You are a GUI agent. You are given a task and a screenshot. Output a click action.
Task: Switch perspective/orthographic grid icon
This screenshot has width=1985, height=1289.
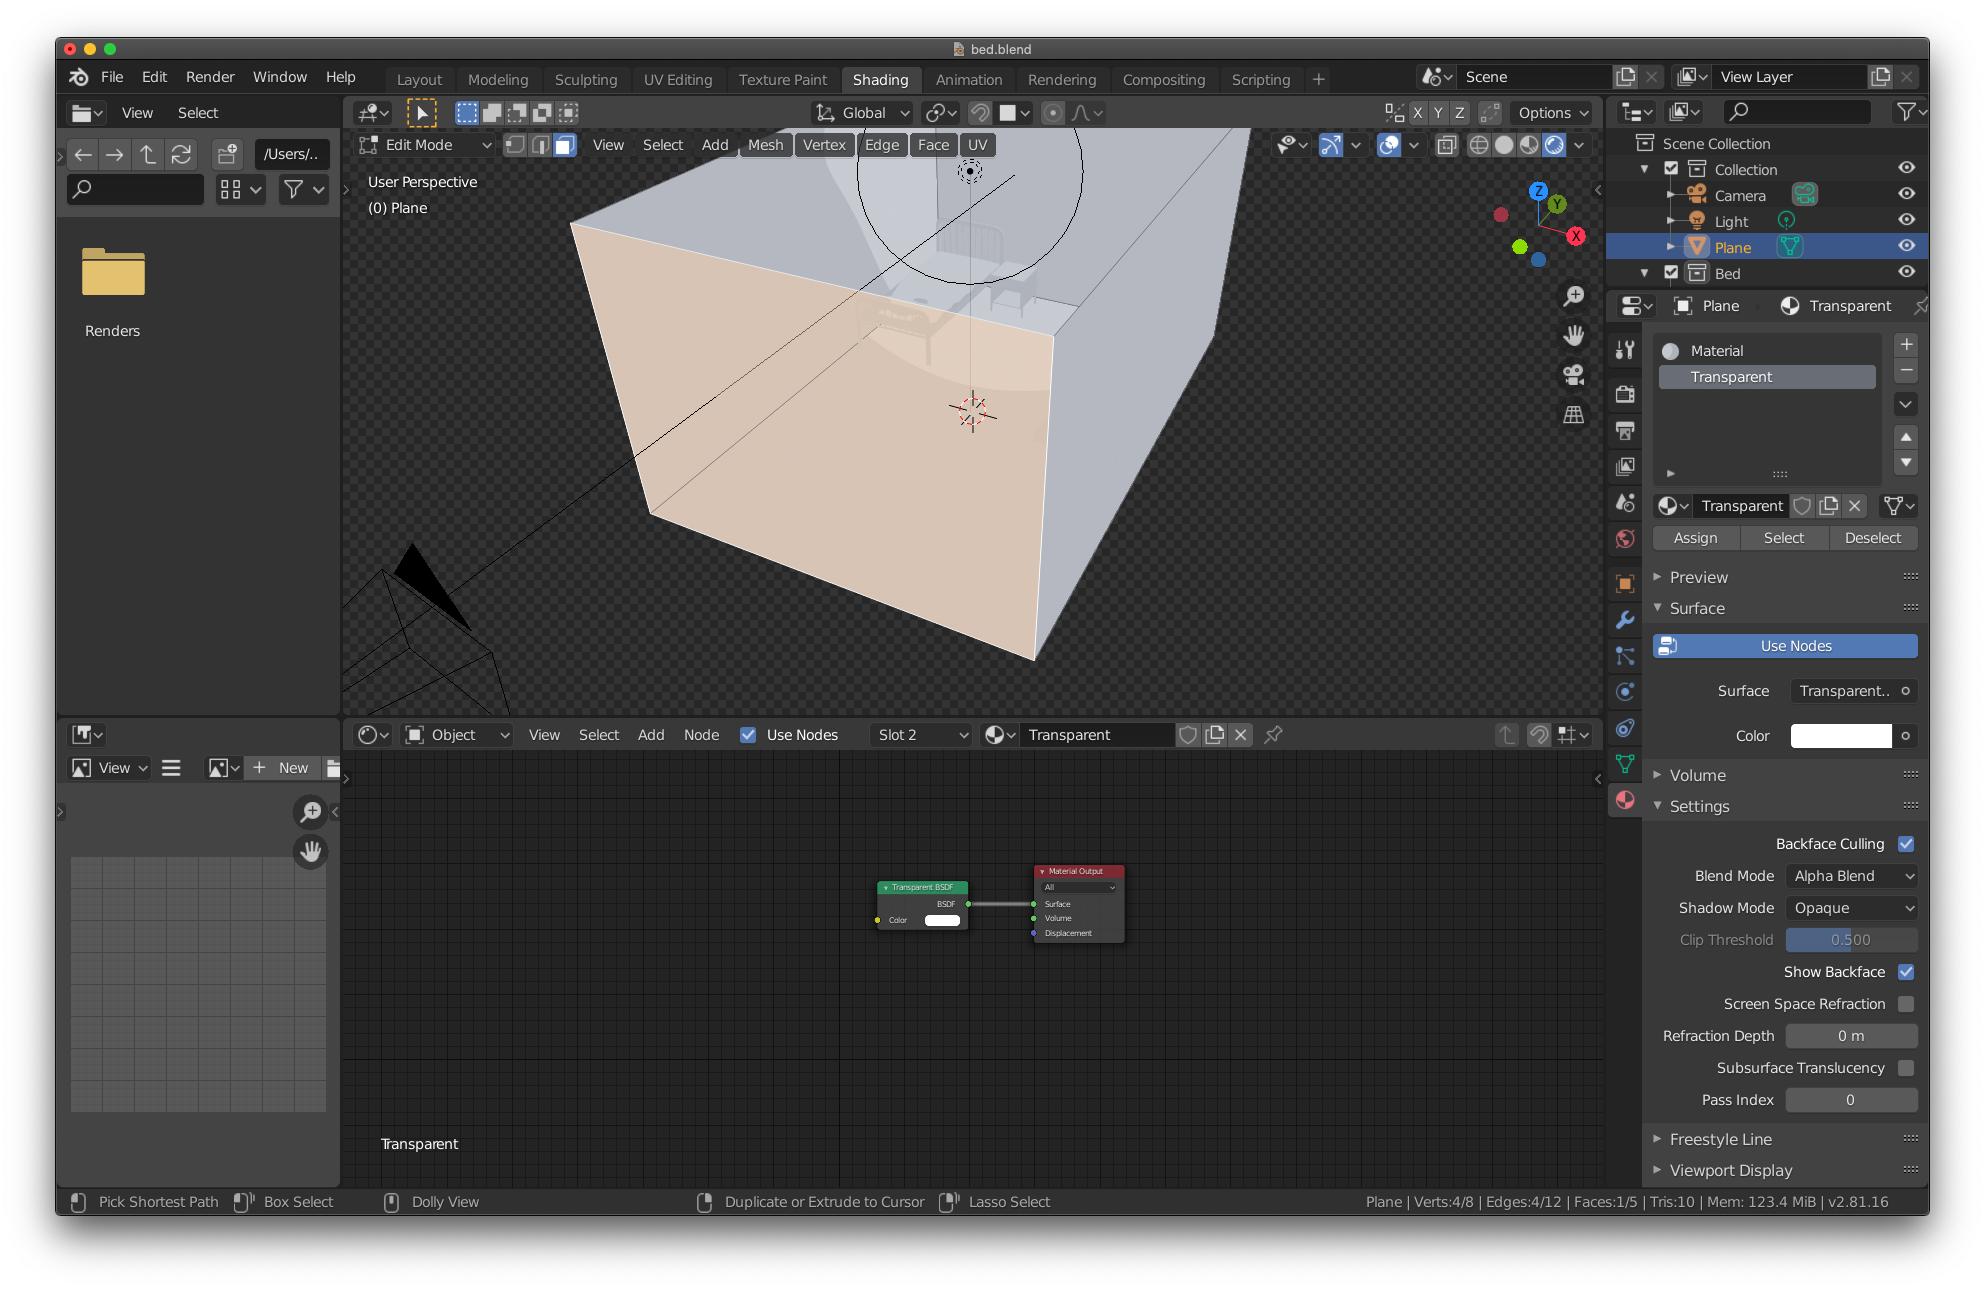1574,414
